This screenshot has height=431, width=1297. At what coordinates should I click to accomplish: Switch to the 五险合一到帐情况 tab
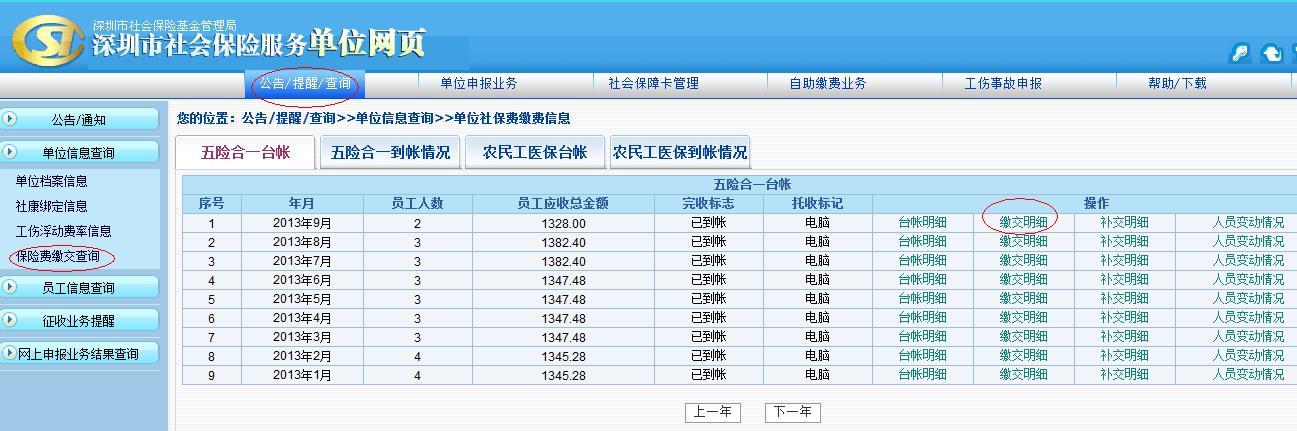click(390, 153)
